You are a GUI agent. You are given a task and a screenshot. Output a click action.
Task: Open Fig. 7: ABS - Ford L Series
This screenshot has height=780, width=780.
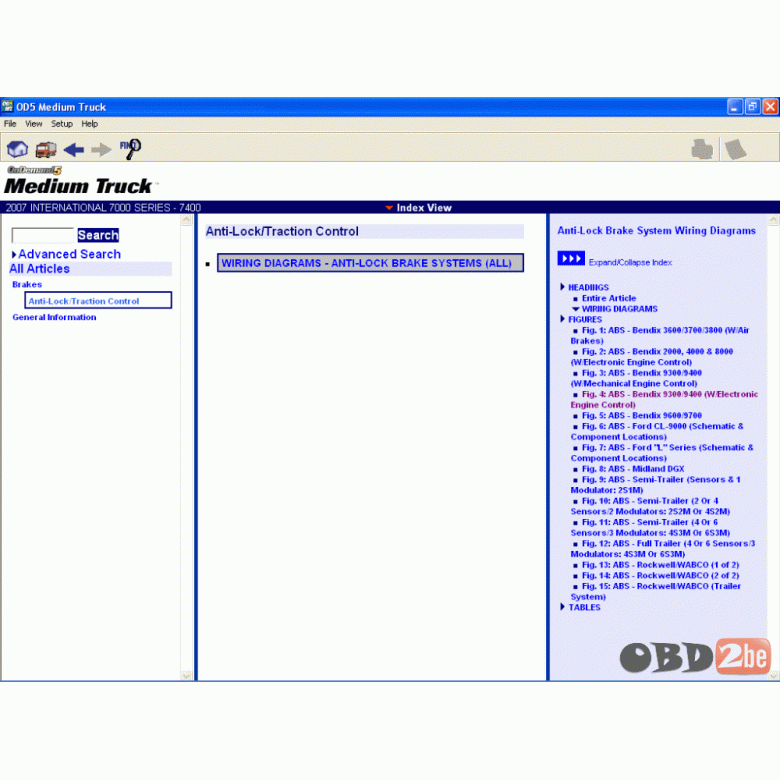pos(662,453)
